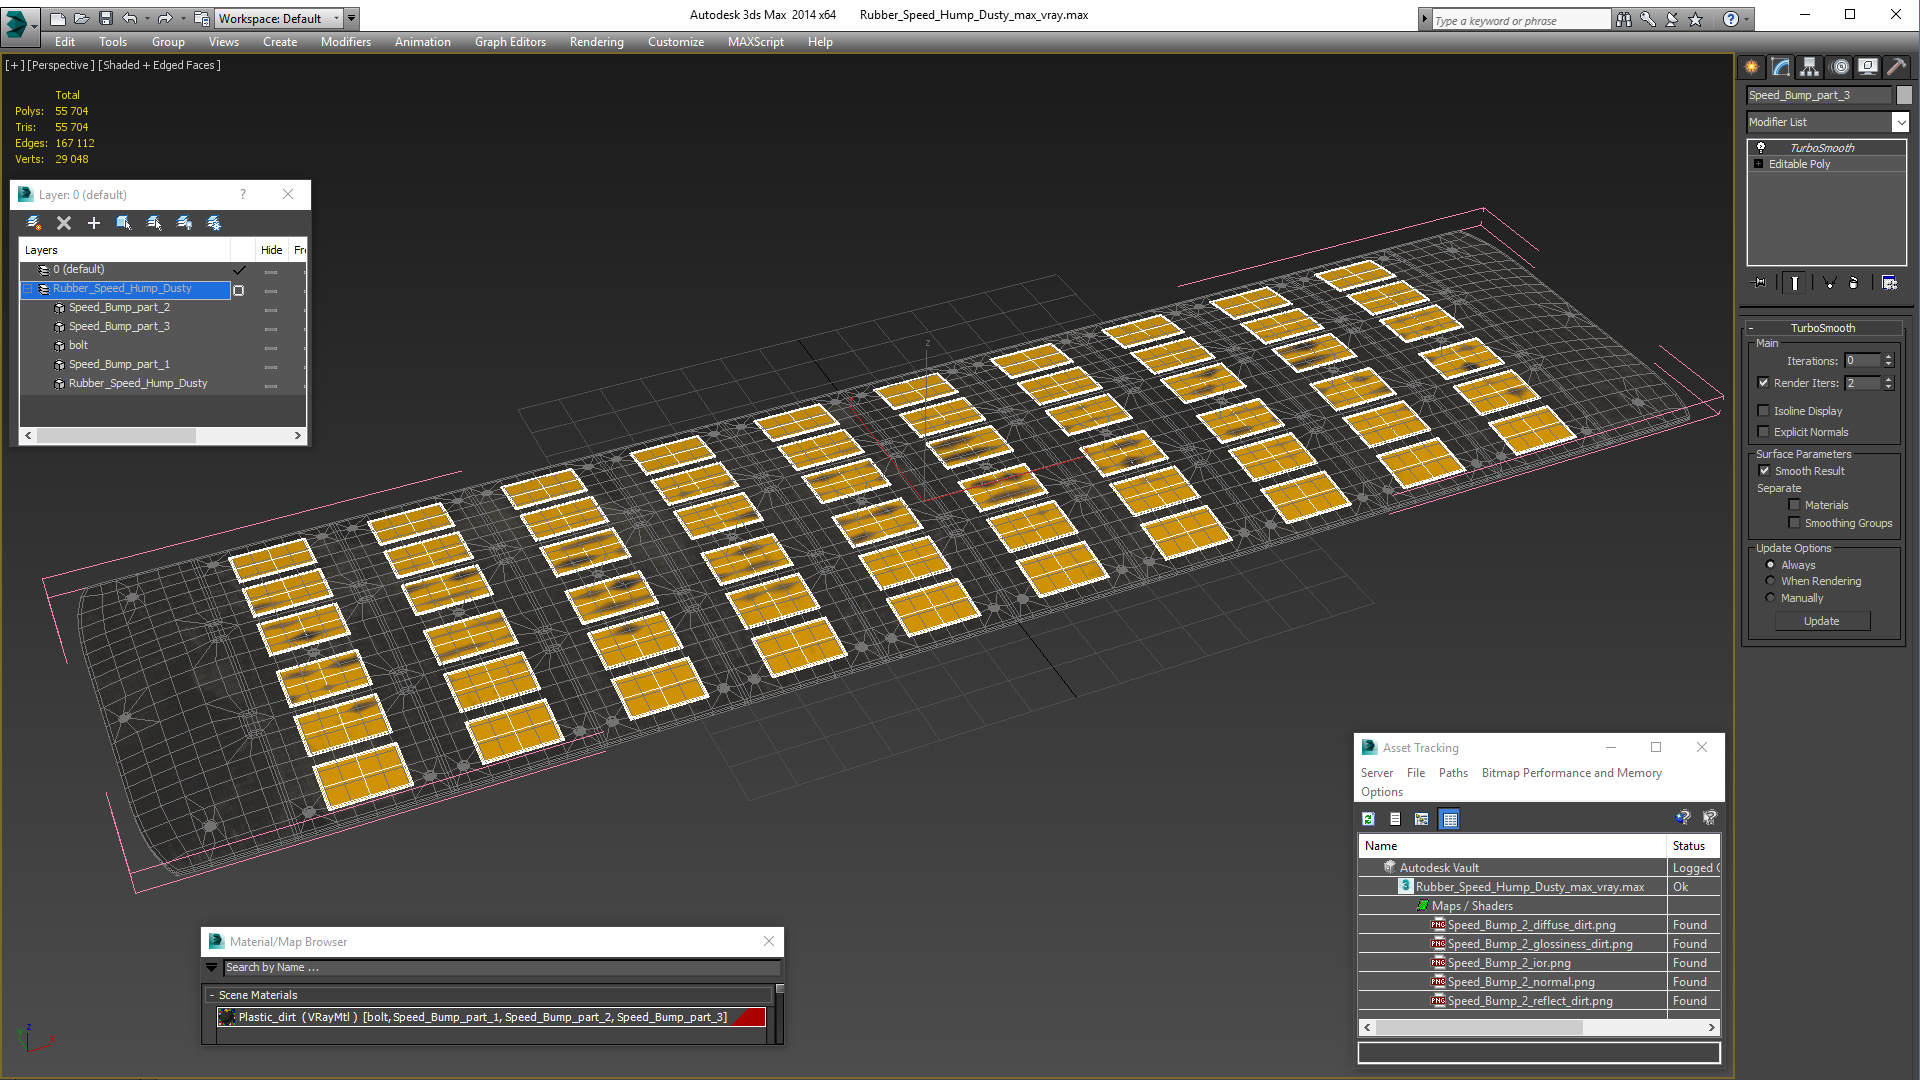Click the search binoculars icon in title bar
The width and height of the screenshot is (1920, 1080).
(1623, 19)
